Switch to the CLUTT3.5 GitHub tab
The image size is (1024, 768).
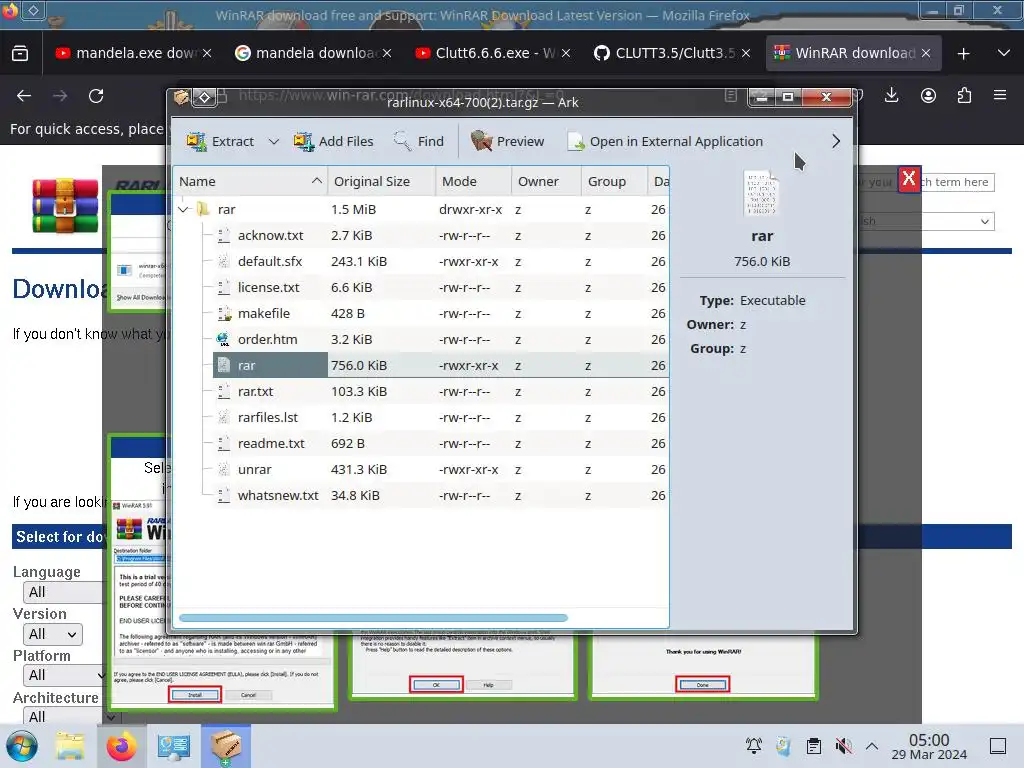[x=673, y=53]
